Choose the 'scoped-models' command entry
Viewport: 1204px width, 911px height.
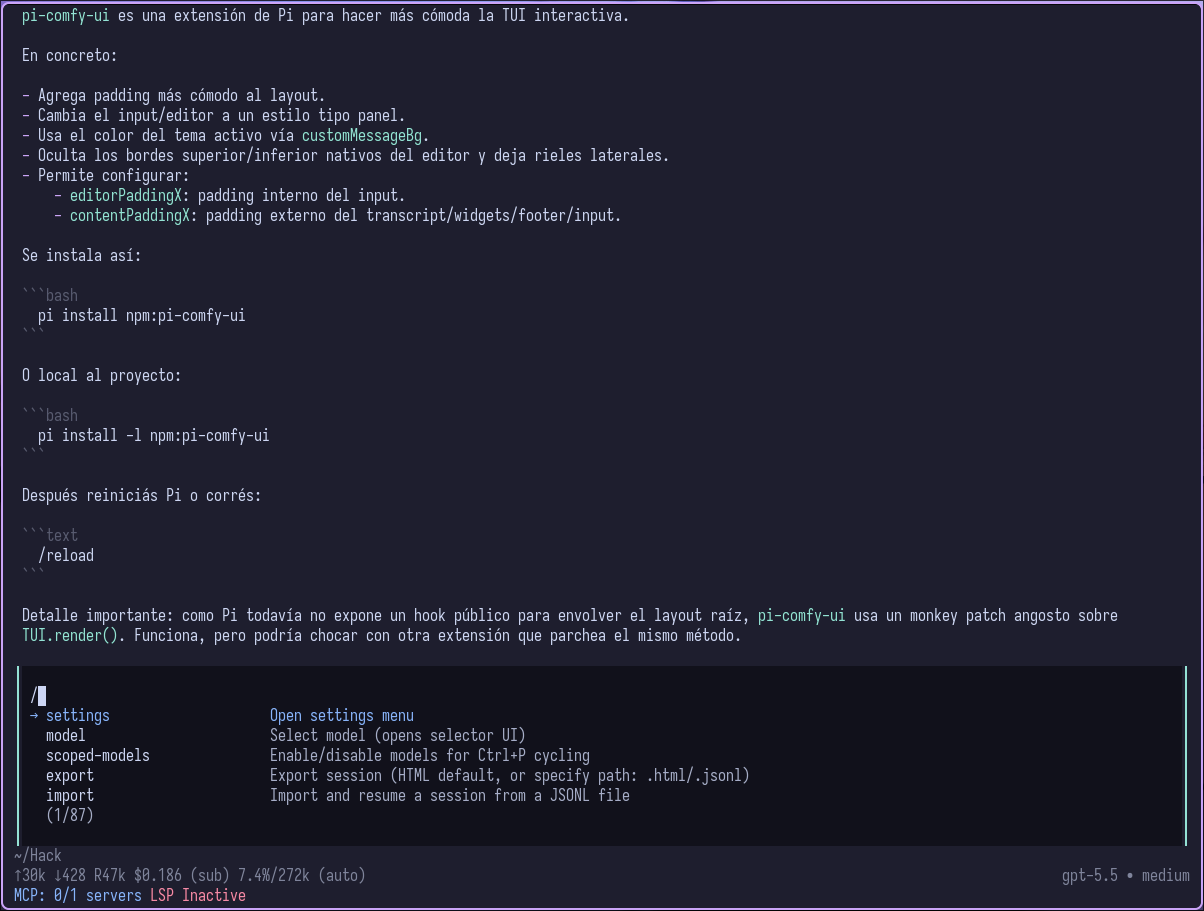[98, 756]
